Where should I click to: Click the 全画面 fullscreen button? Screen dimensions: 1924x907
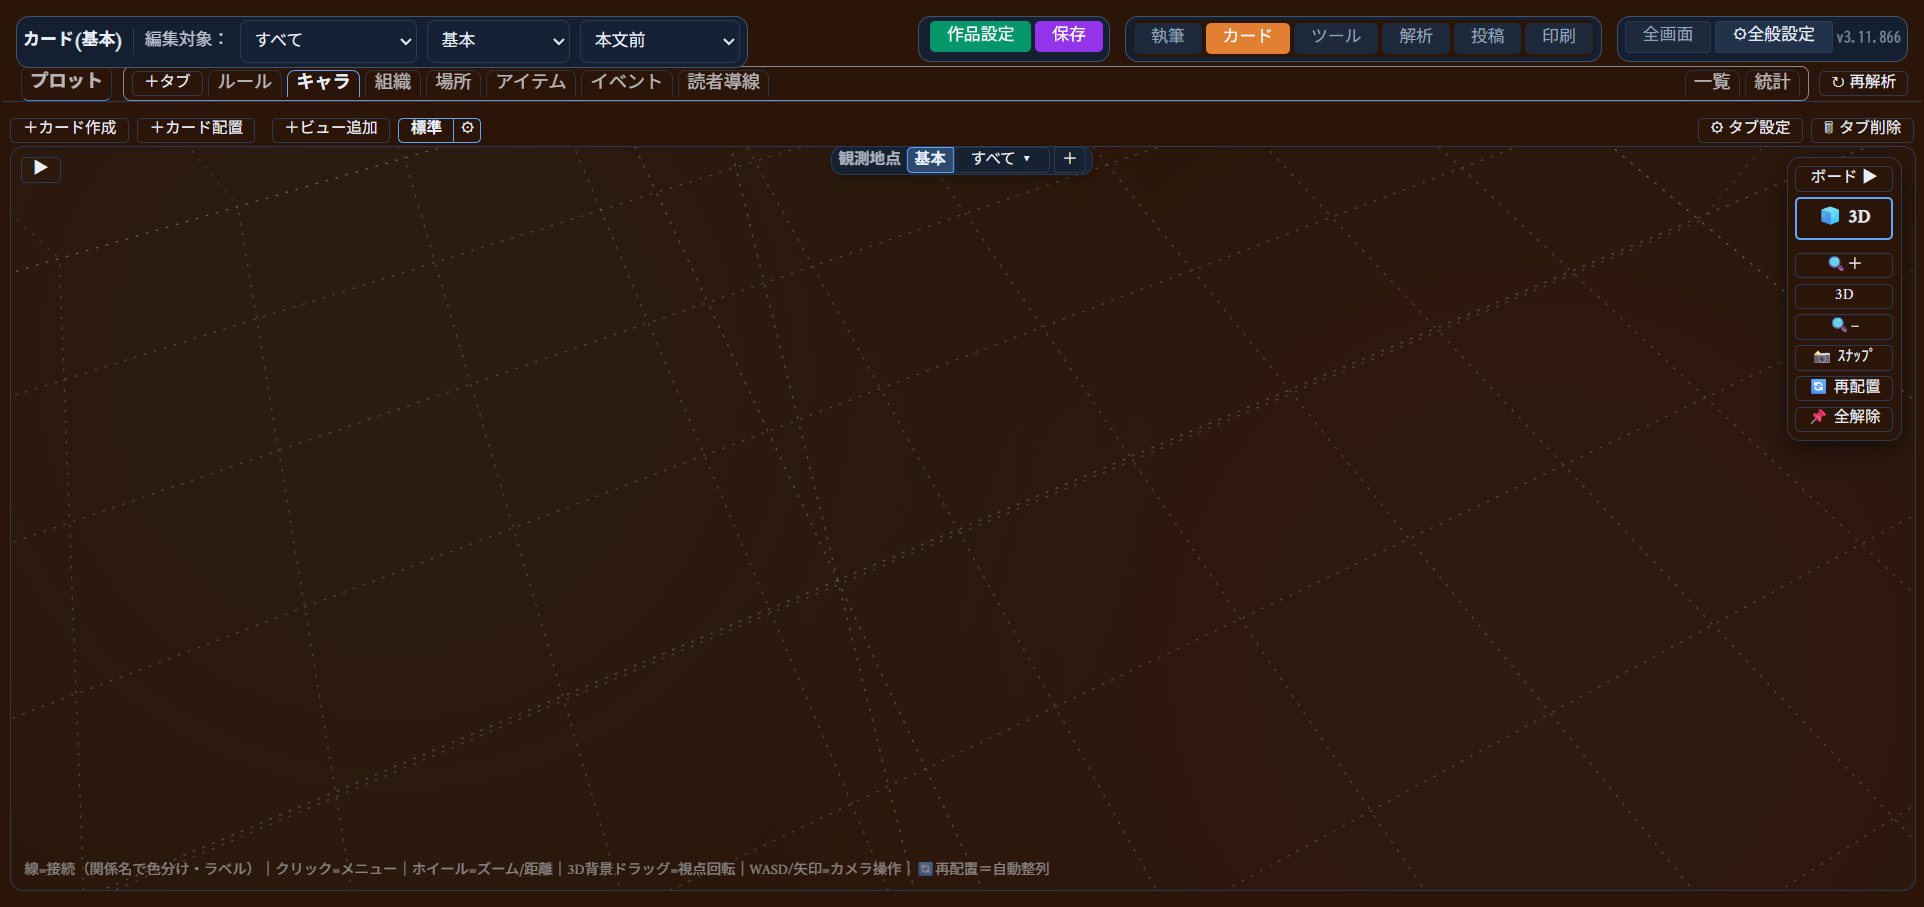1668,35
